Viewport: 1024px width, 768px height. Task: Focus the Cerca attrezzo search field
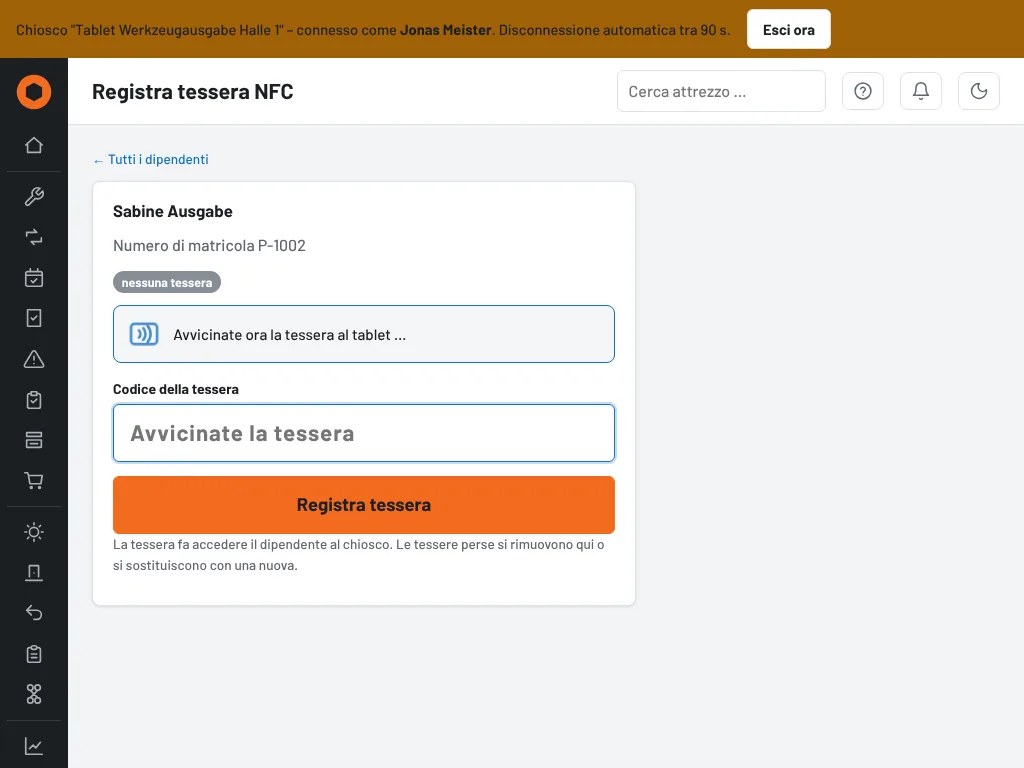(721, 91)
